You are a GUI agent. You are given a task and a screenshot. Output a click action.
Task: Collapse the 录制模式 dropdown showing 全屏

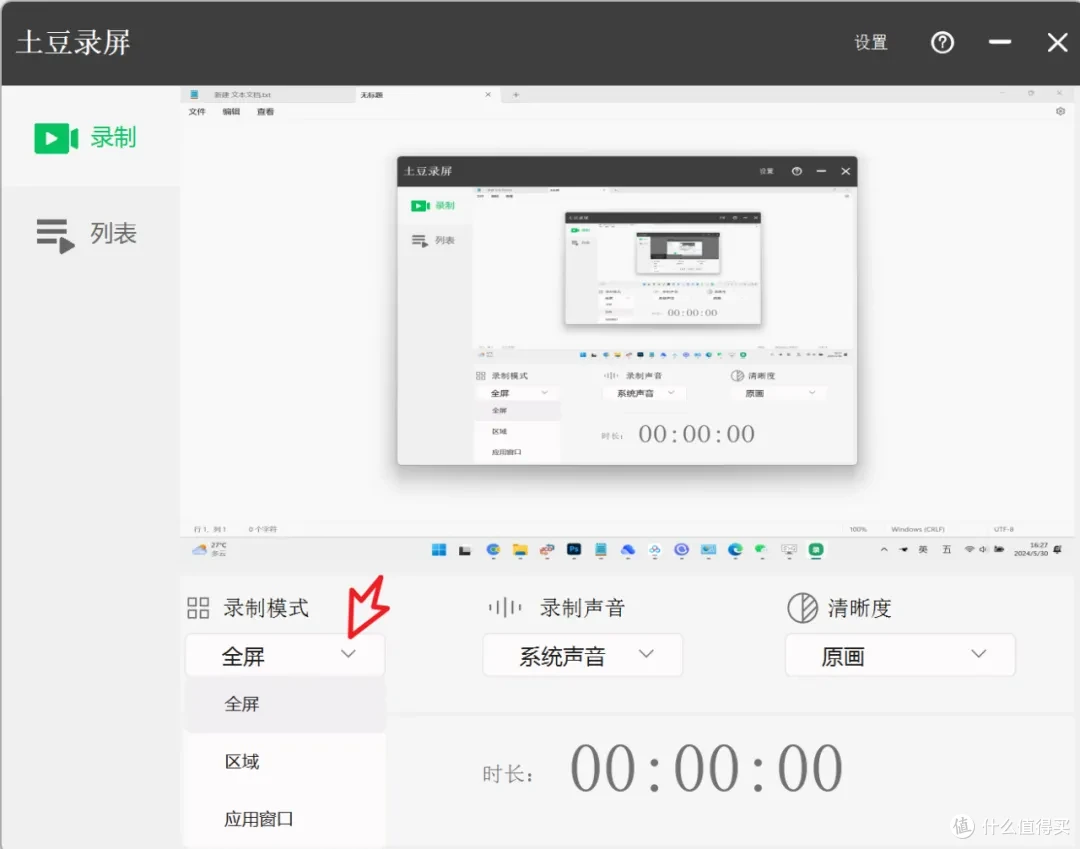tap(284, 656)
